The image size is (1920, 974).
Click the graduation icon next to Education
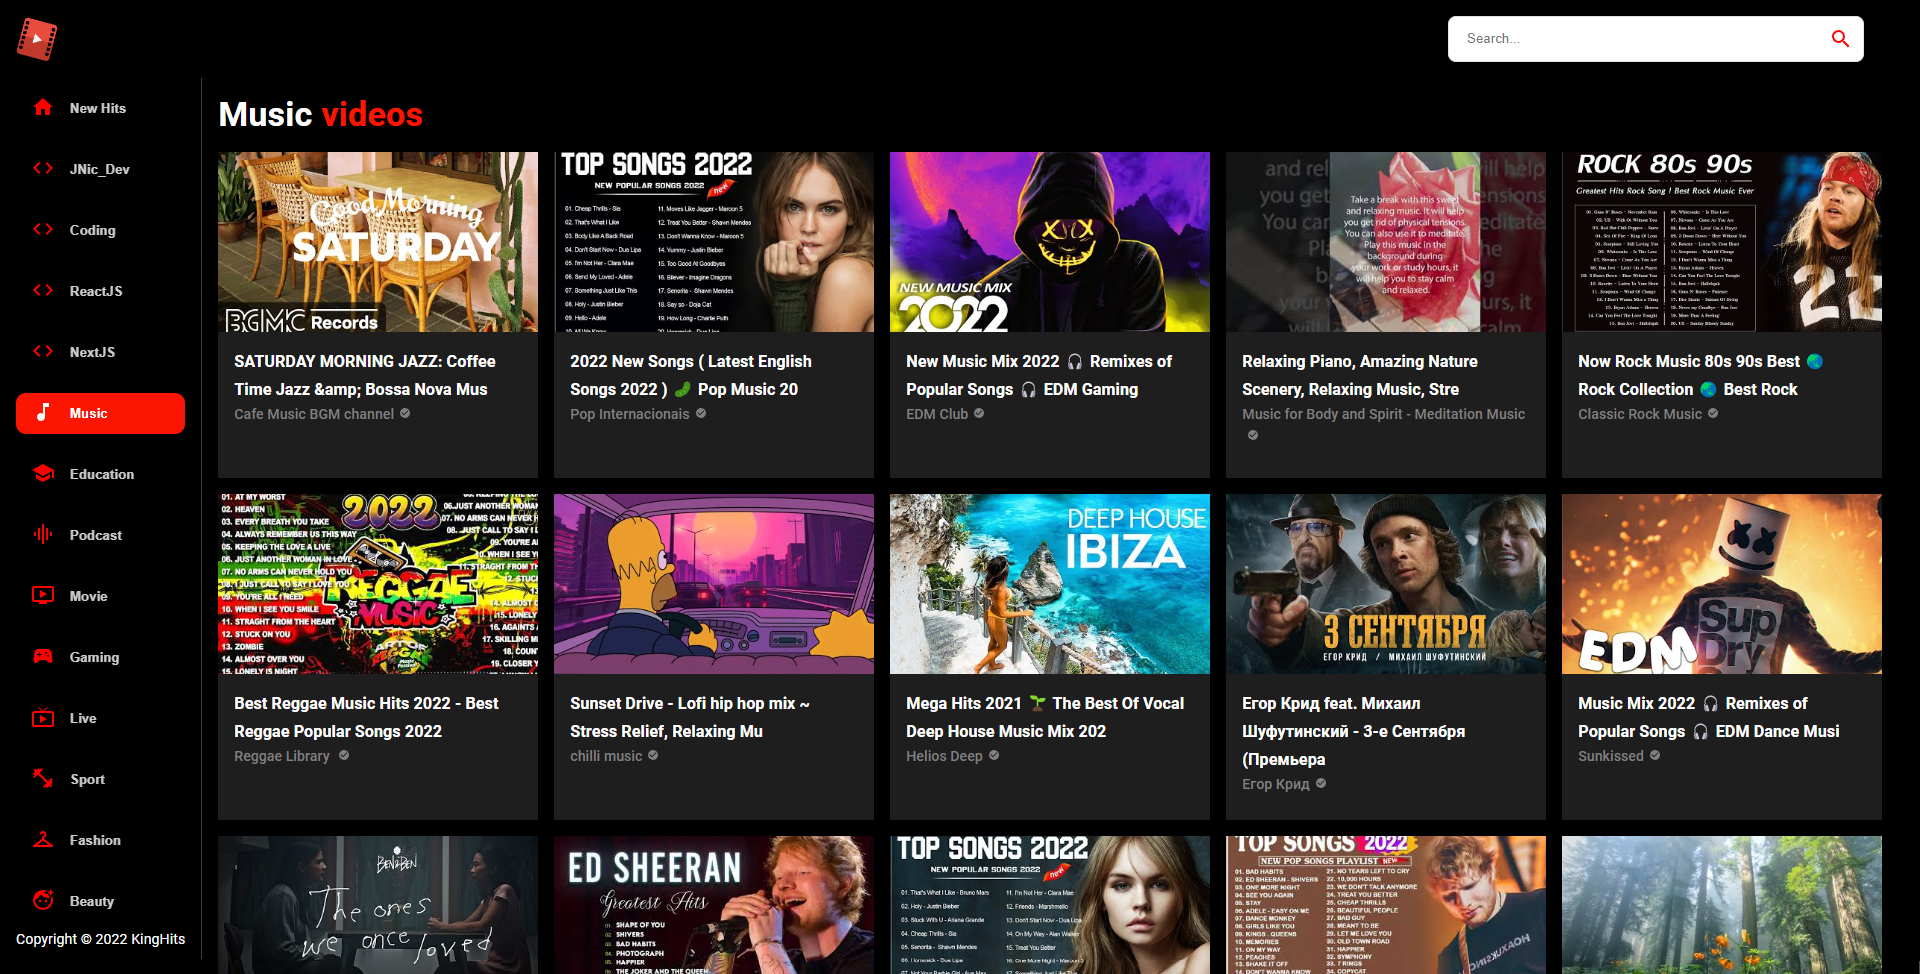(44, 473)
